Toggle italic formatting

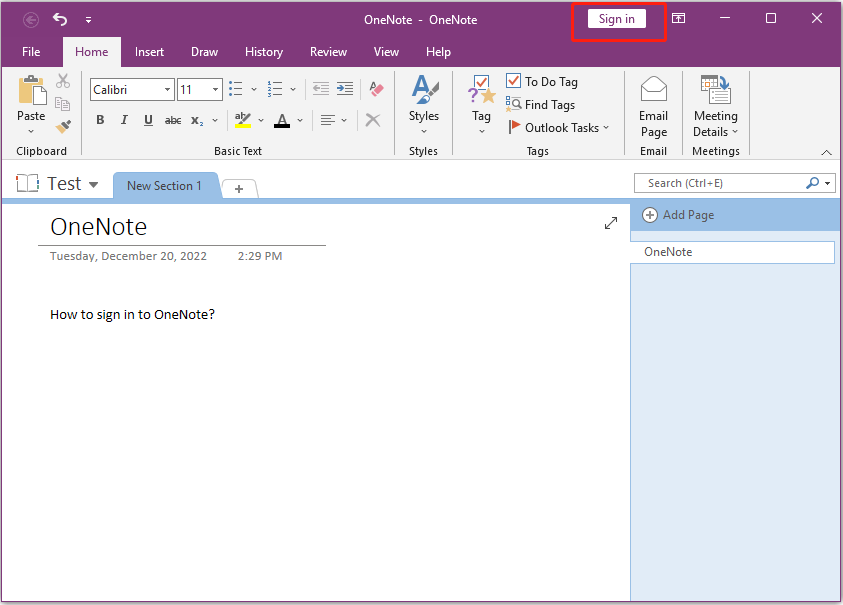(124, 120)
